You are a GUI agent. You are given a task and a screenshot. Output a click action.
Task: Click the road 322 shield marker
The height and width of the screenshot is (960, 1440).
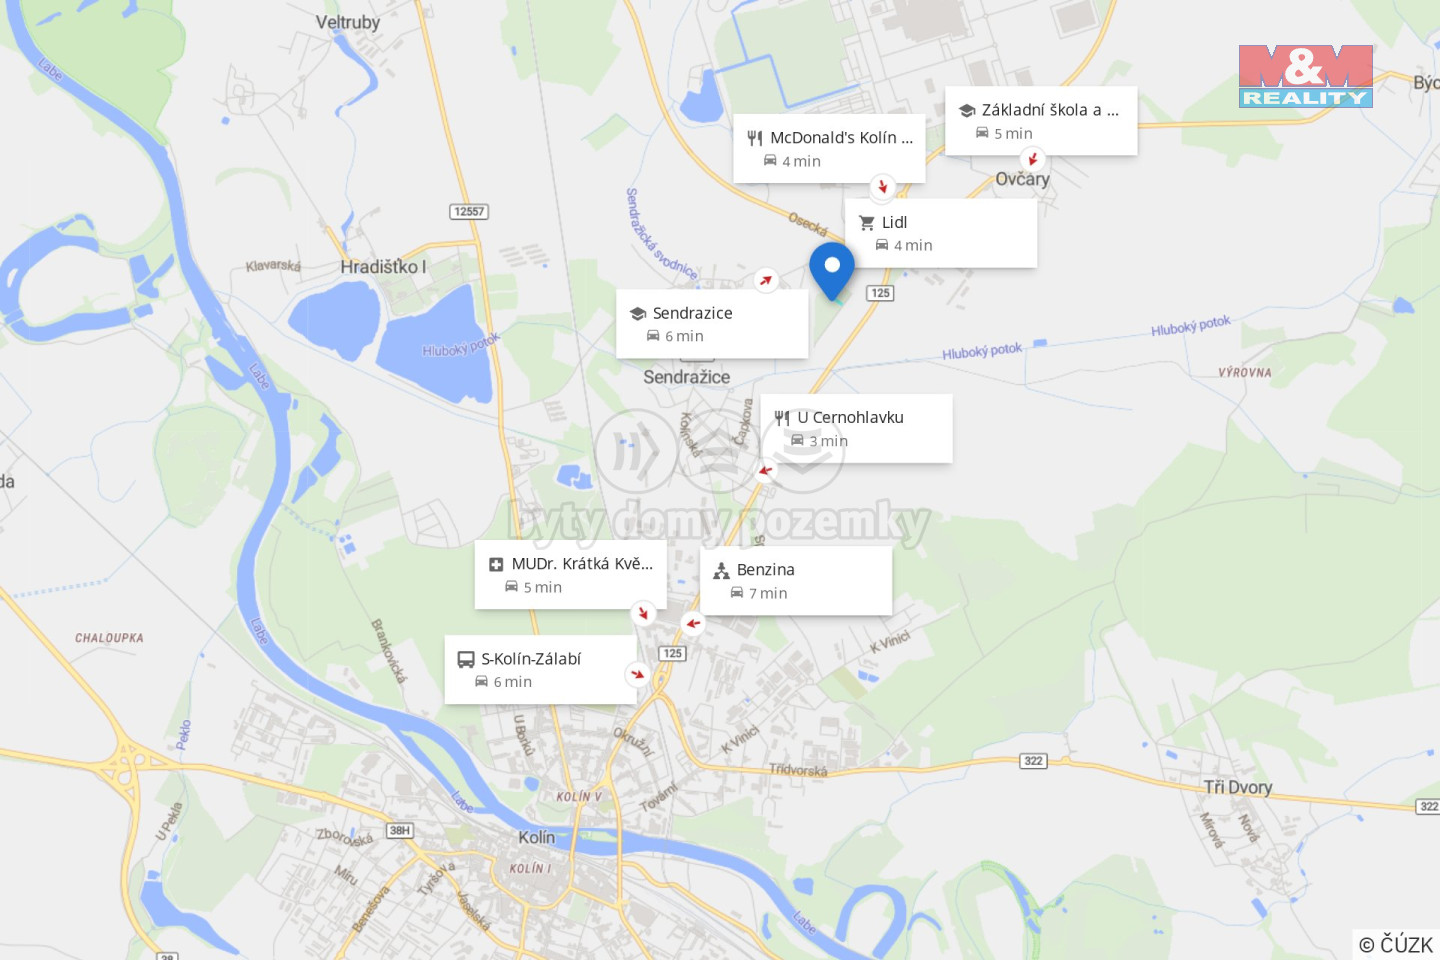tap(1033, 761)
